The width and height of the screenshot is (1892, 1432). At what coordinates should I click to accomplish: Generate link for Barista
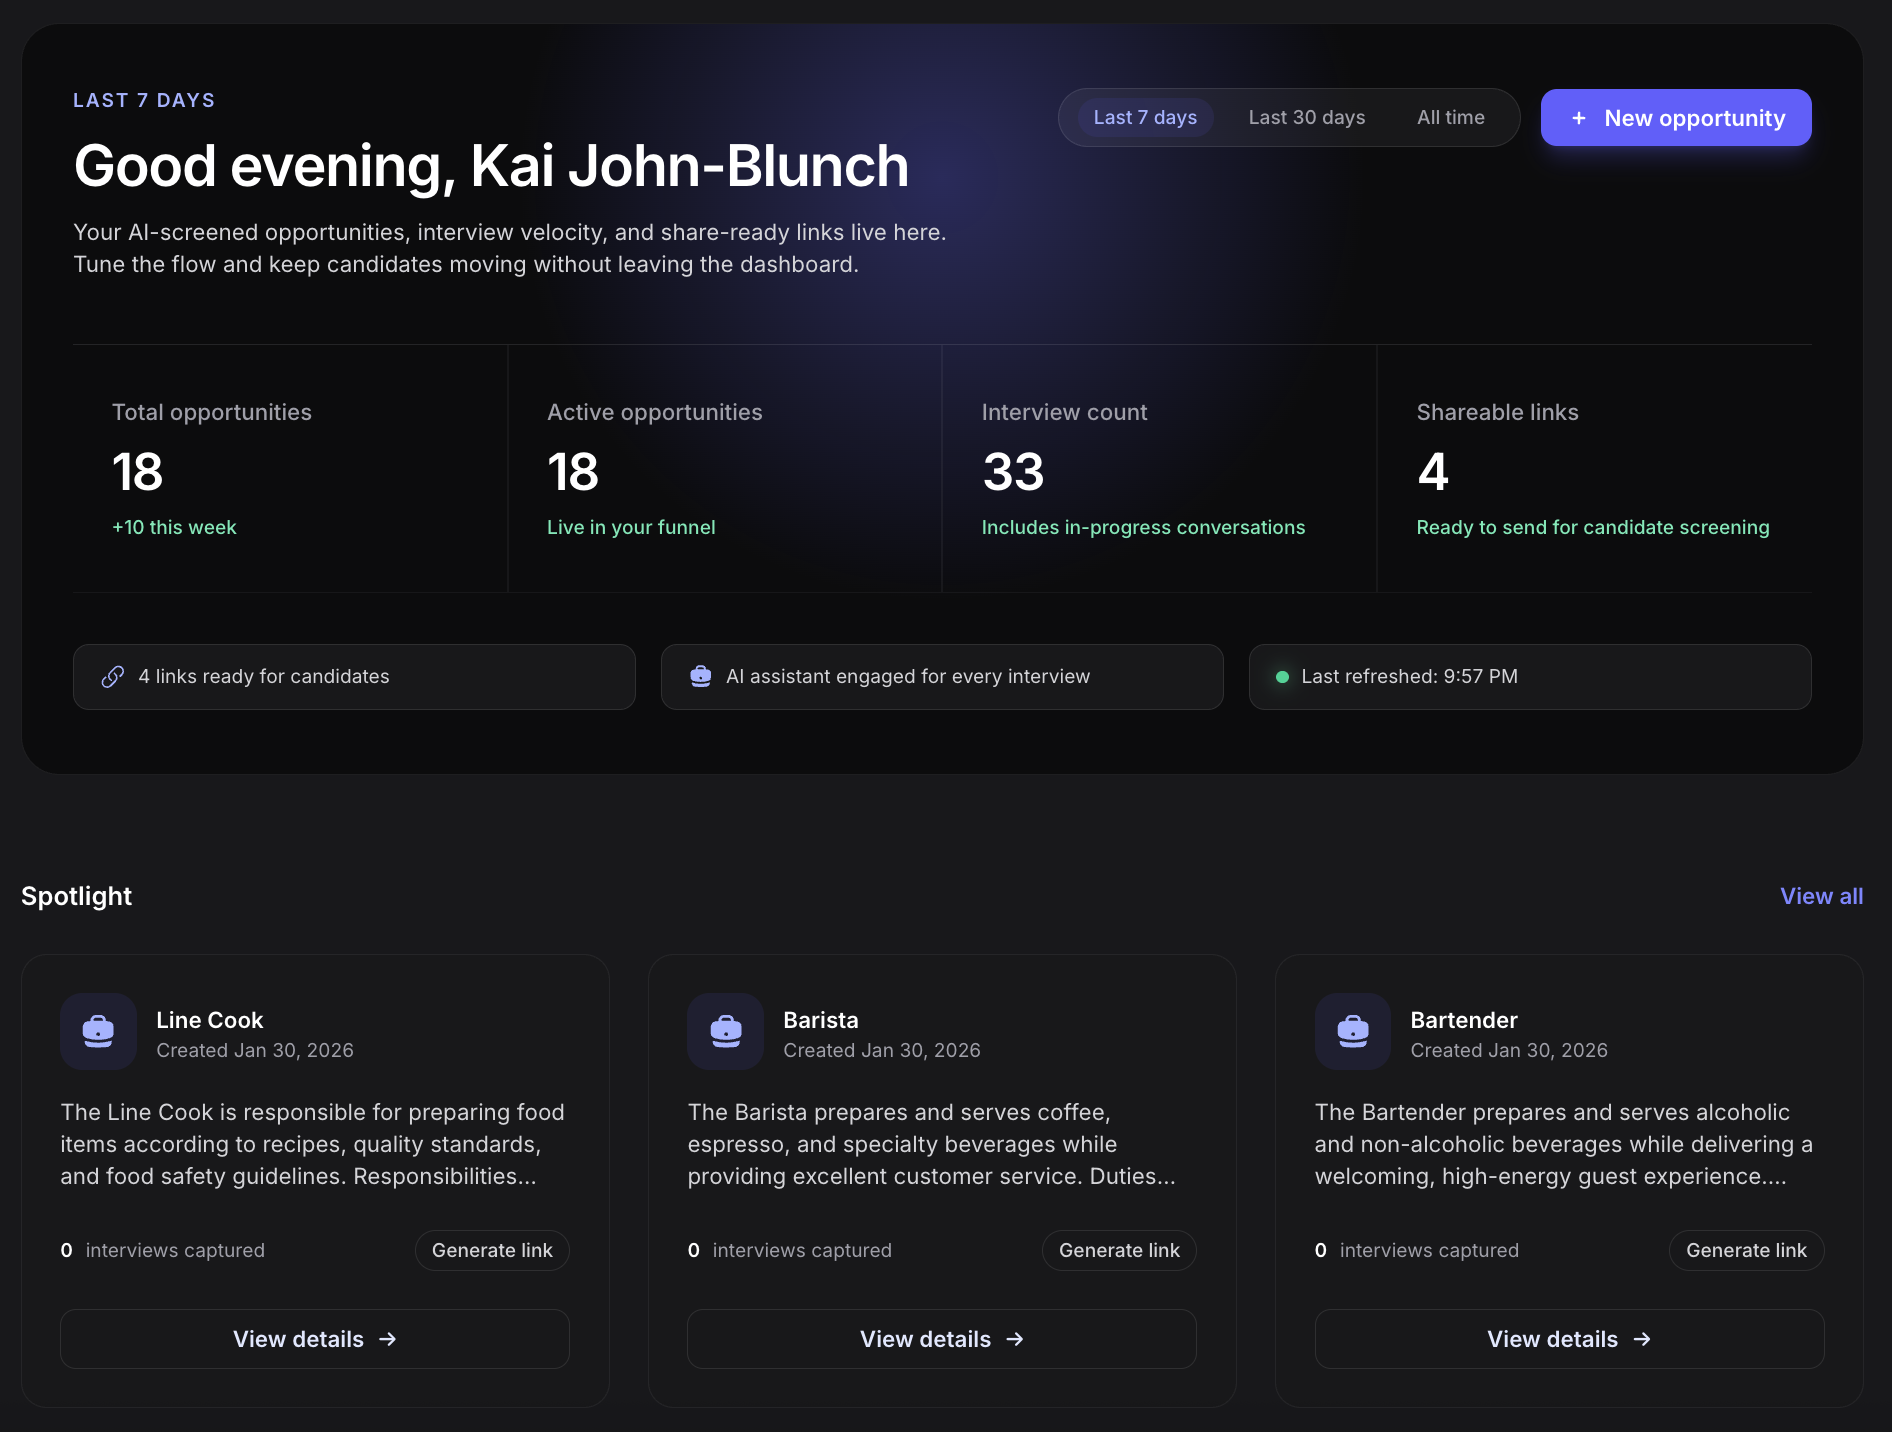point(1119,1250)
